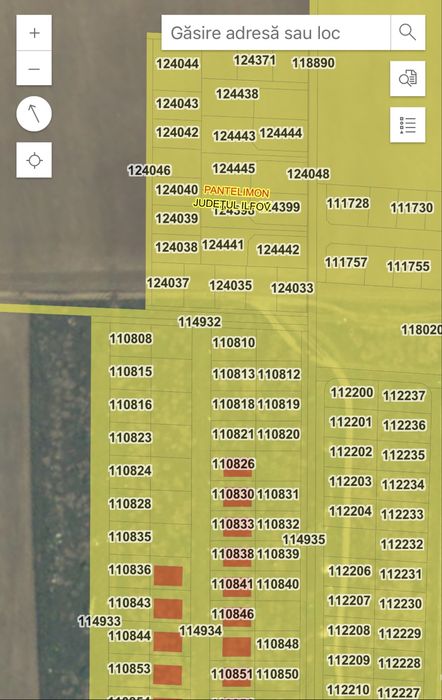This screenshot has height=700, width=442.
Task: Select parcel 110848
Action: click(278, 644)
